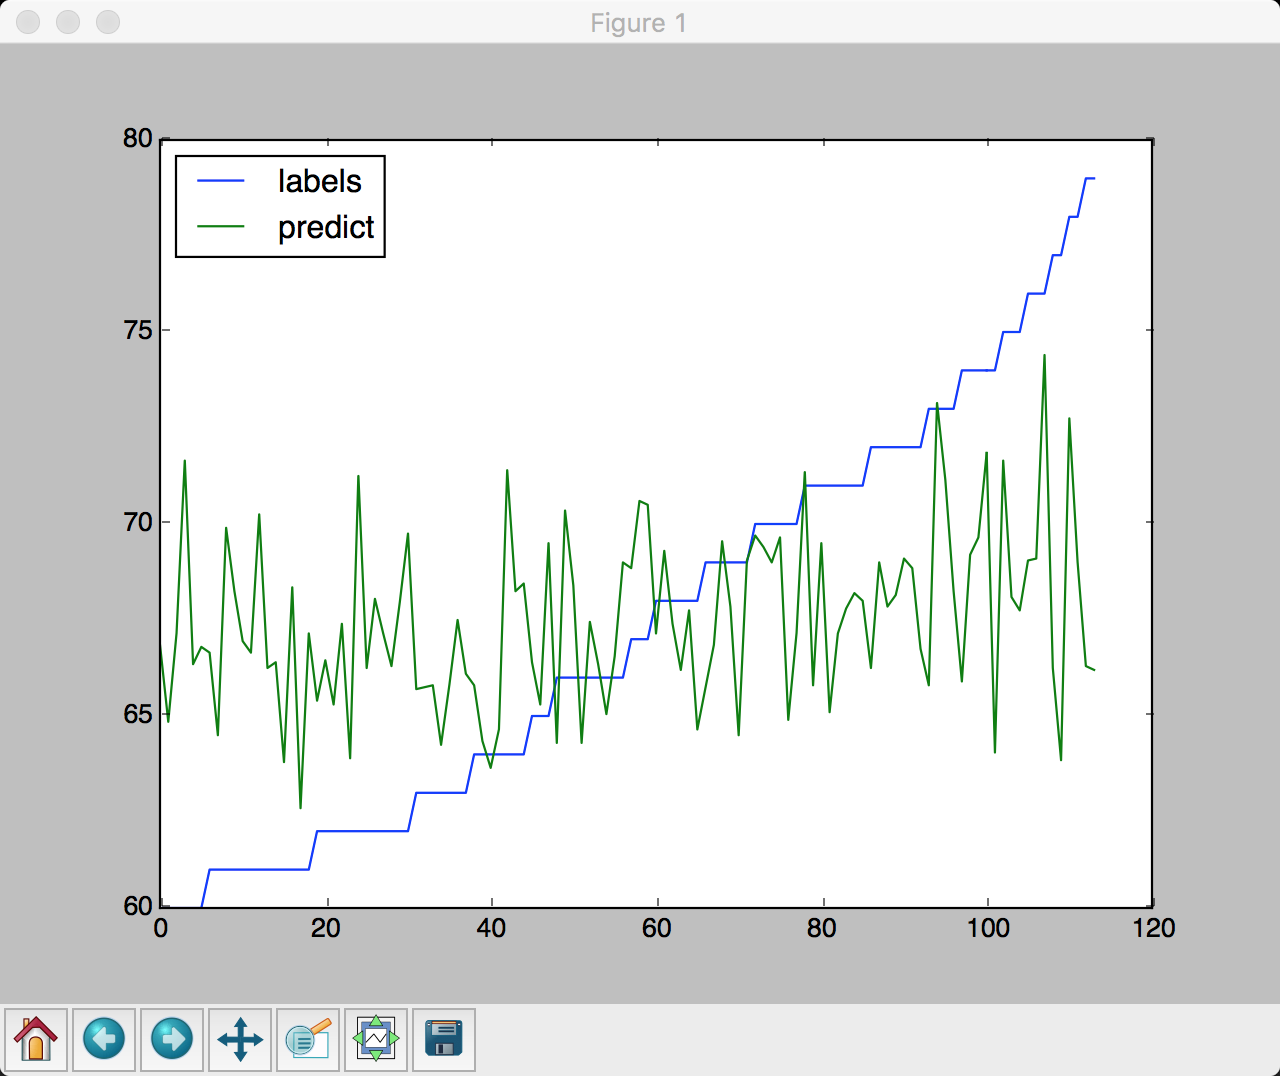
Task: Reset the plot to the original view
Action: 36,1039
